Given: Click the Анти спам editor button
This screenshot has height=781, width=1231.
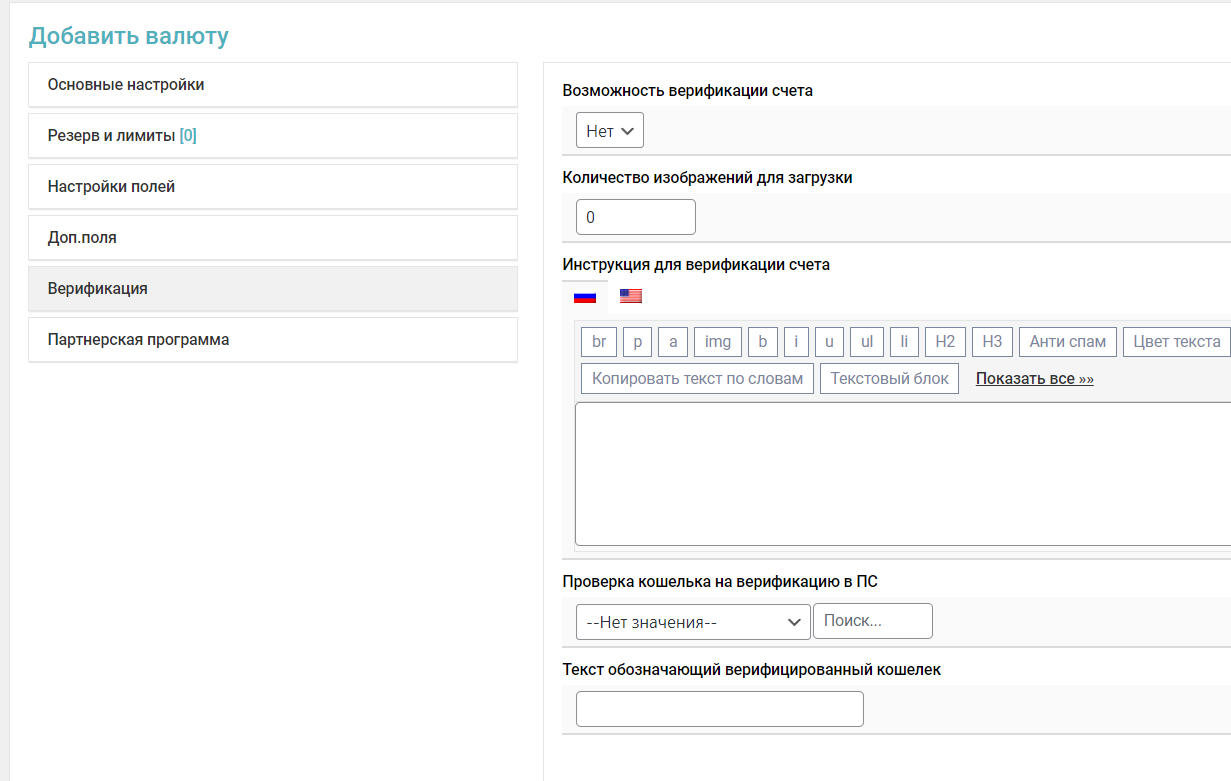Looking at the screenshot, I should 1067,342.
